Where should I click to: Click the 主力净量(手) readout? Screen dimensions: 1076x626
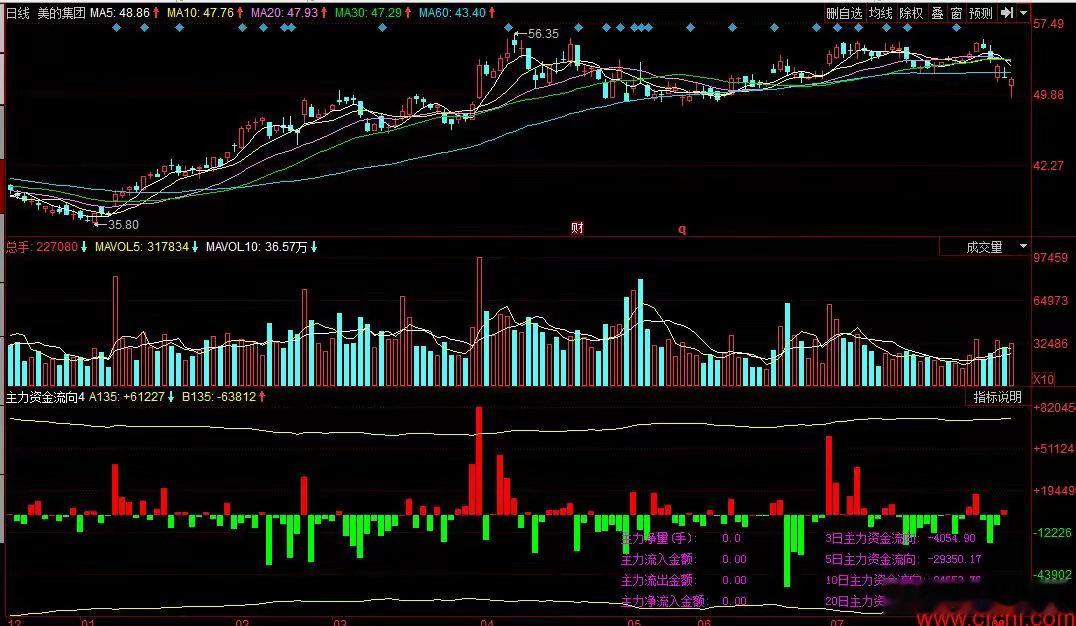tap(682, 538)
